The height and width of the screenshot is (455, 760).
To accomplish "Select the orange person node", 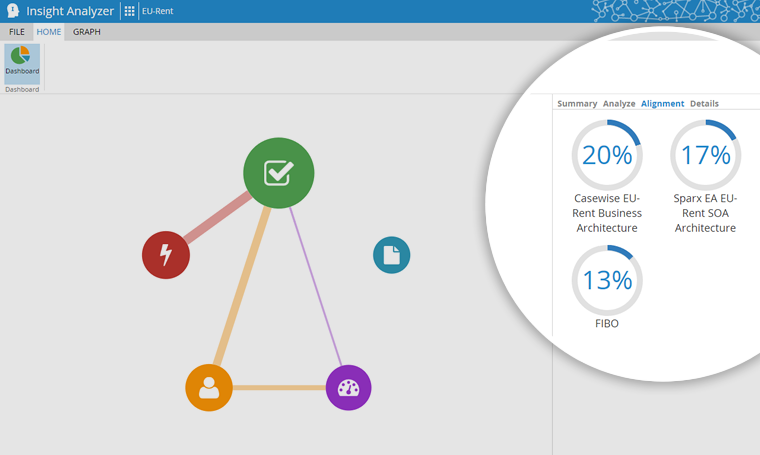I will [x=209, y=388].
